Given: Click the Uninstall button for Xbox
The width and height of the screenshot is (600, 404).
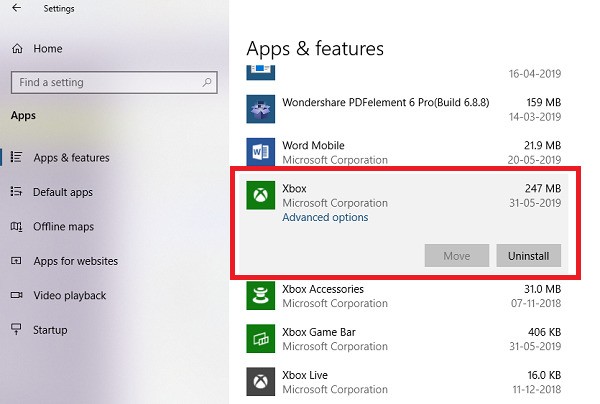Looking at the screenshot, I should (x=528, y=256).
